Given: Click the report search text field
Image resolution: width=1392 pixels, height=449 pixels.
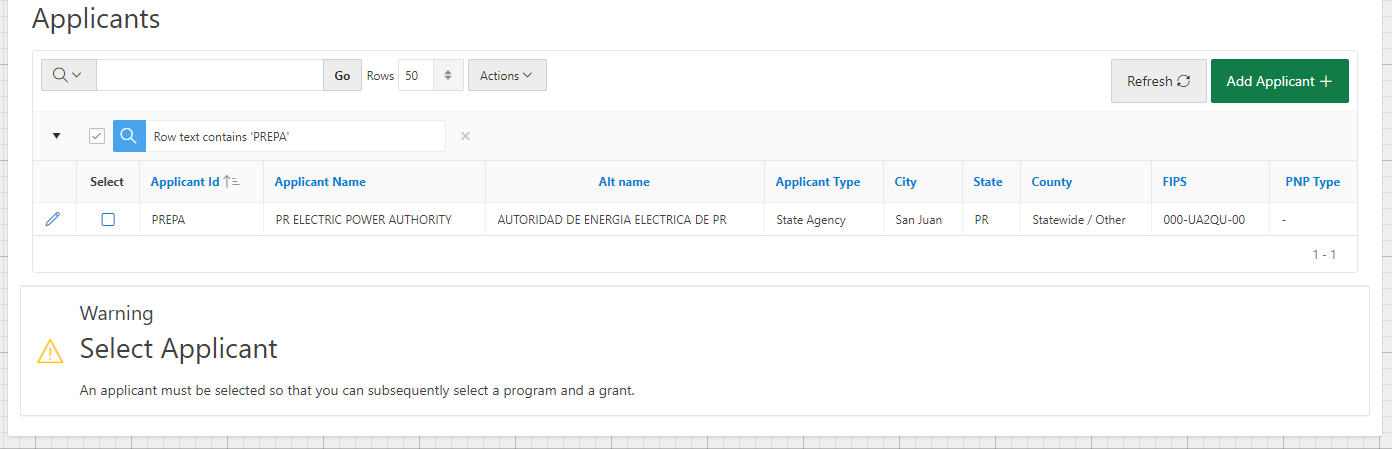Looking at the screenshot, I should tap(209, 75).
